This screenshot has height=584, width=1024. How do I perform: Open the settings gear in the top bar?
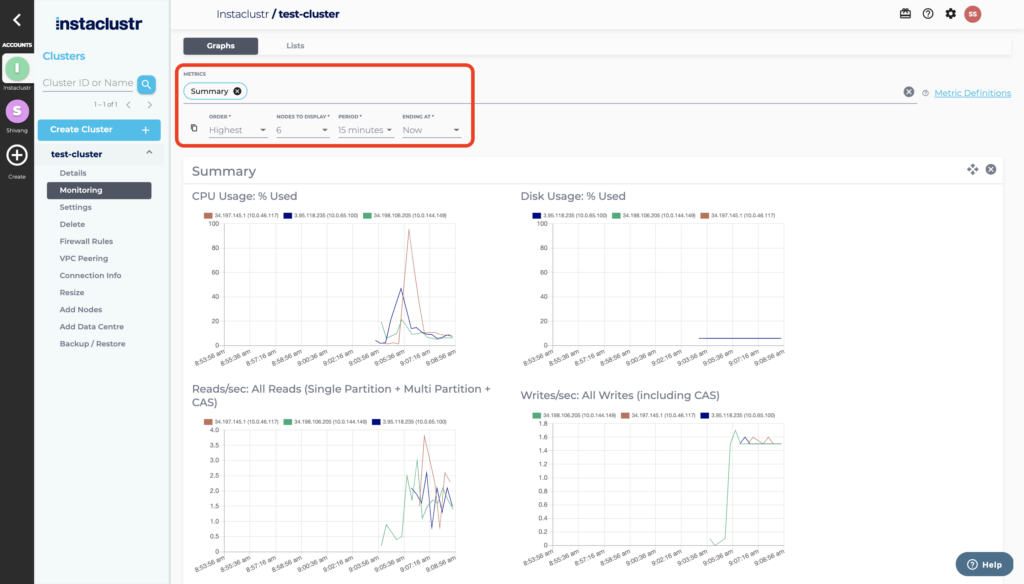(x=950, y=14)
